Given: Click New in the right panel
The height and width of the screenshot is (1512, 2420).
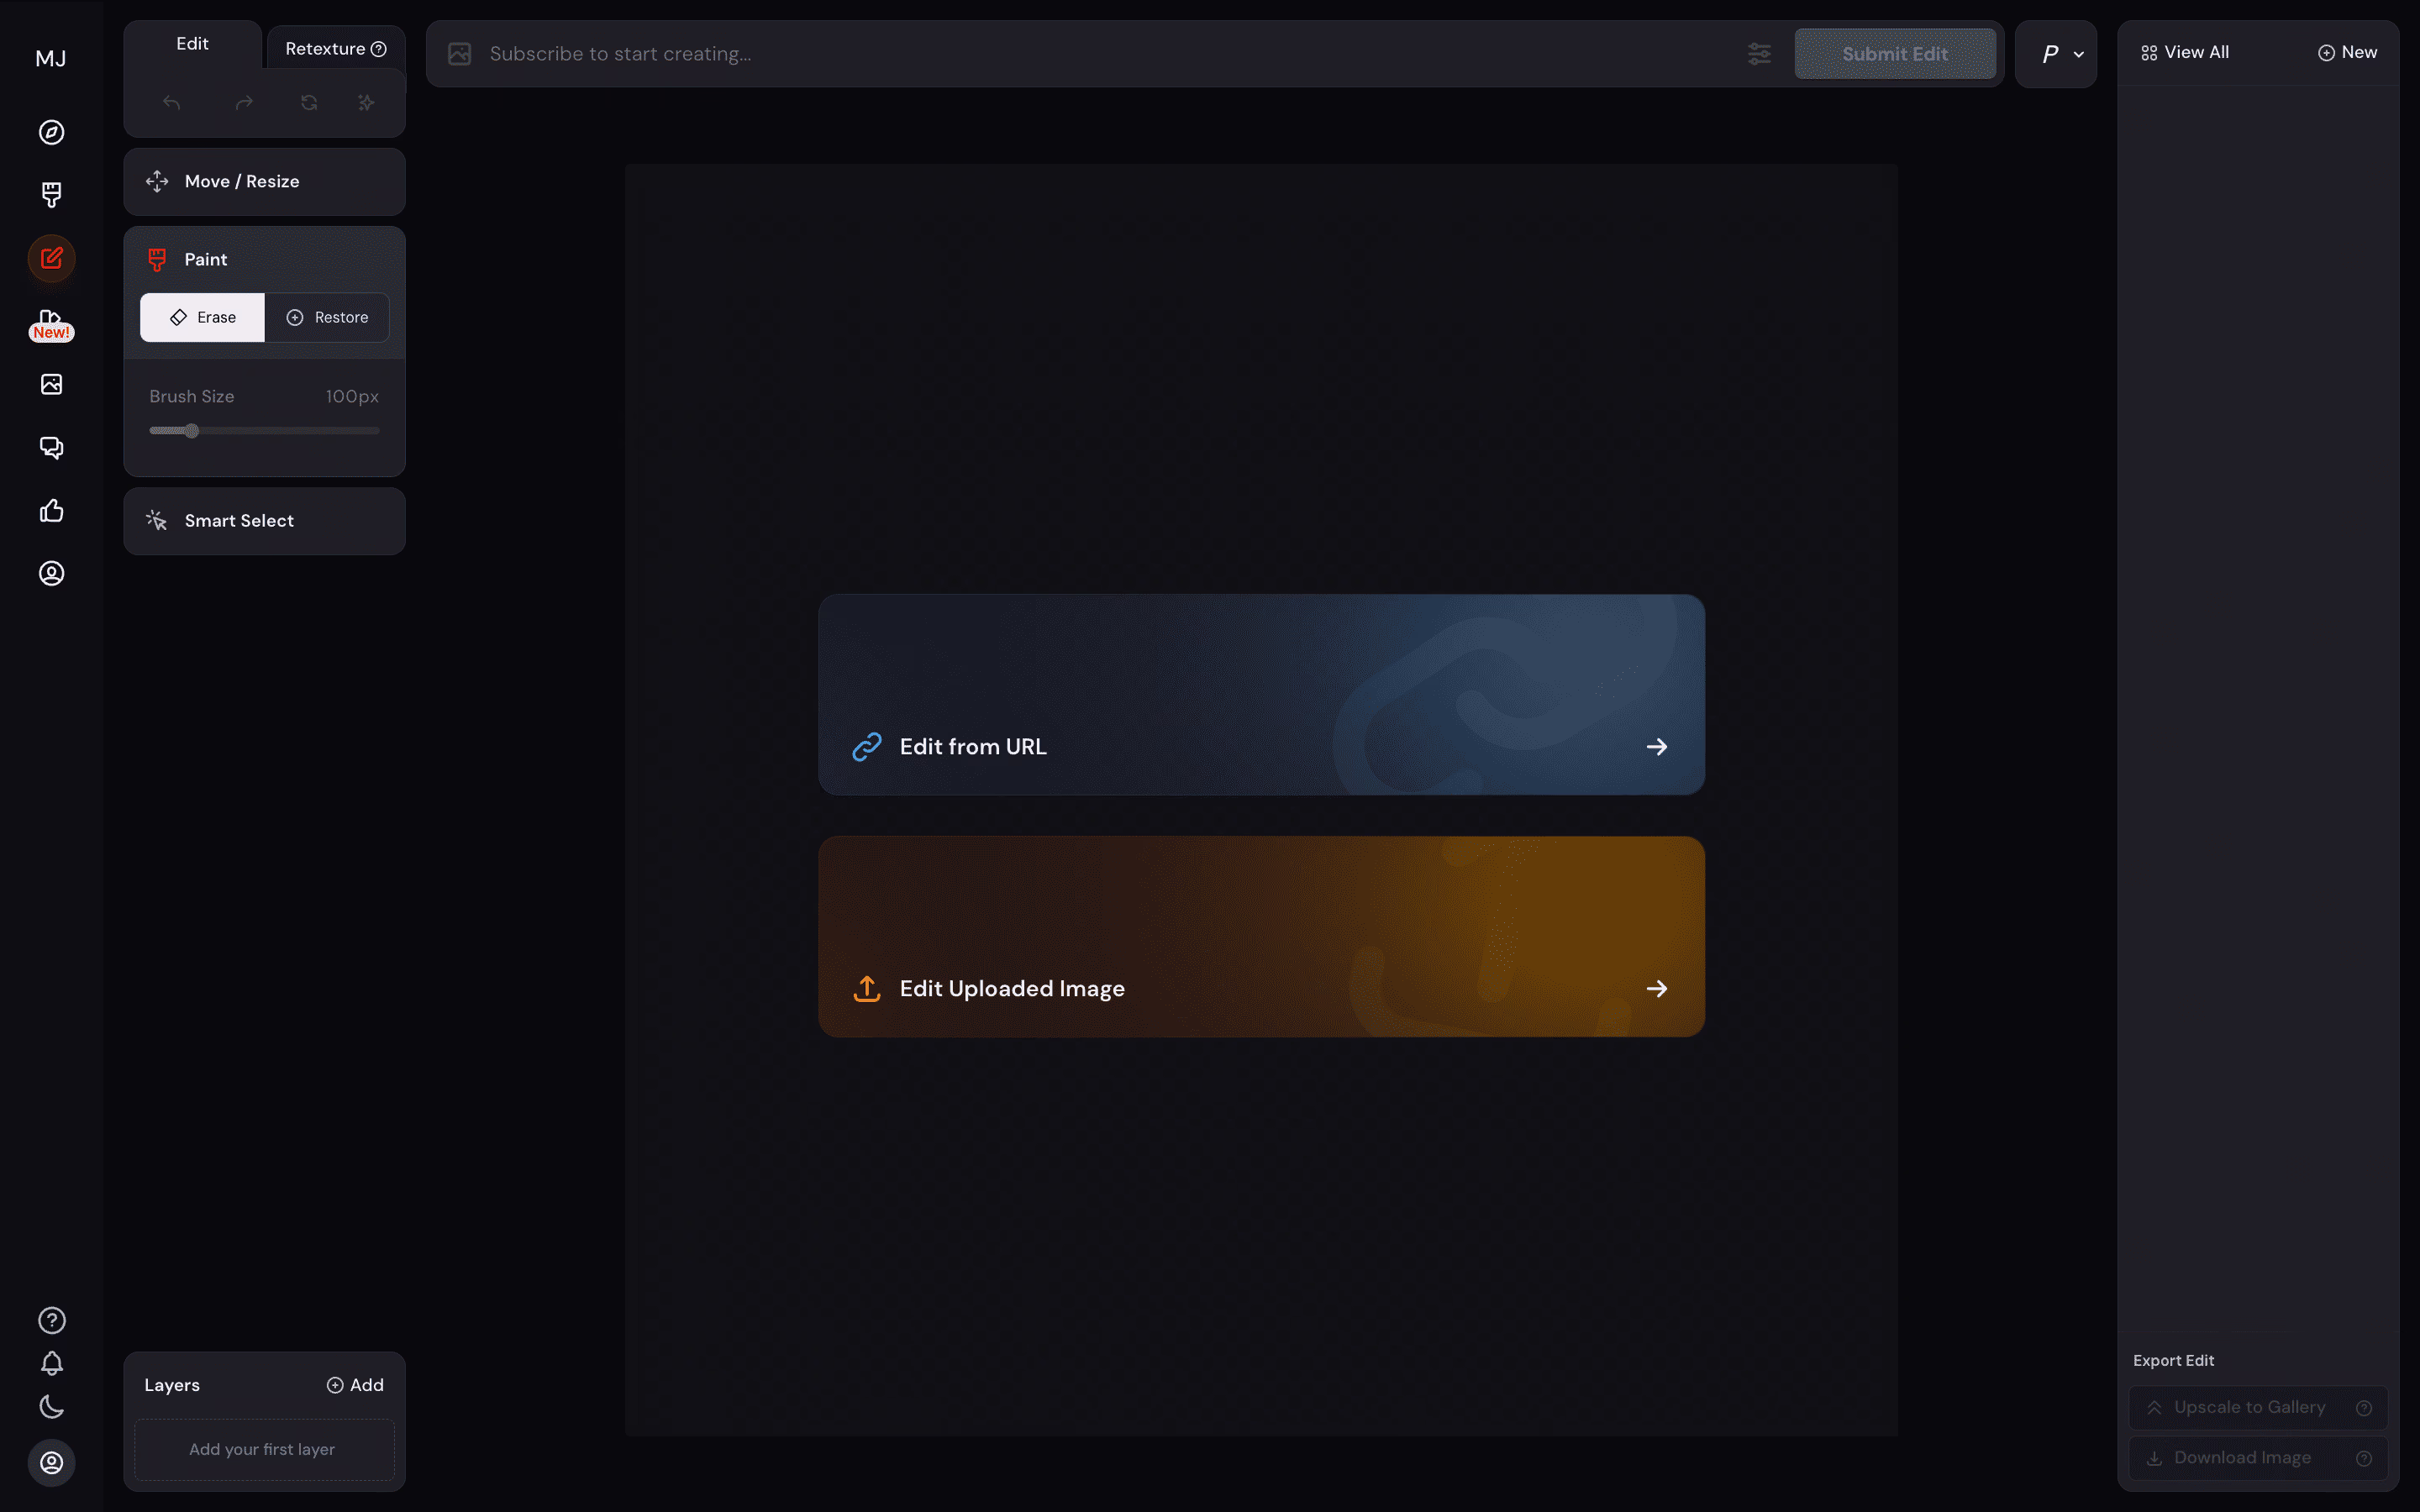Looking at the screenshot, I should pyautogui.click(x=2347, y=52).
